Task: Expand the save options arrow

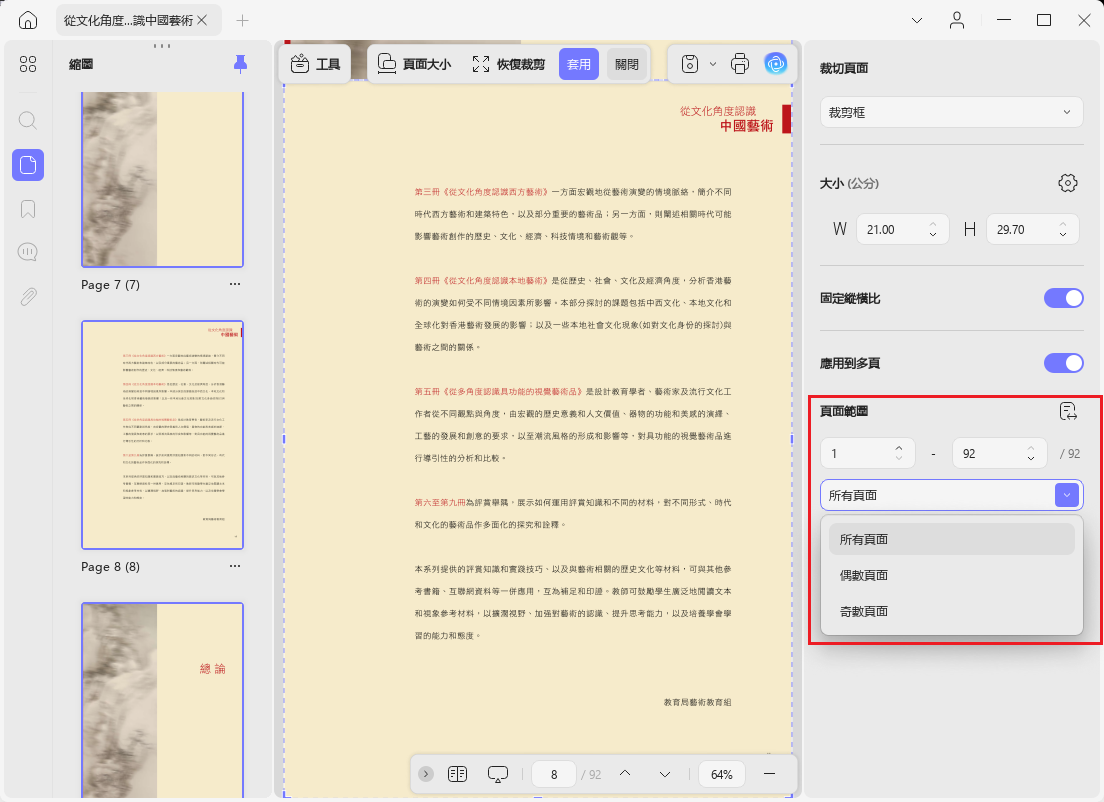Action: point(713,64)
